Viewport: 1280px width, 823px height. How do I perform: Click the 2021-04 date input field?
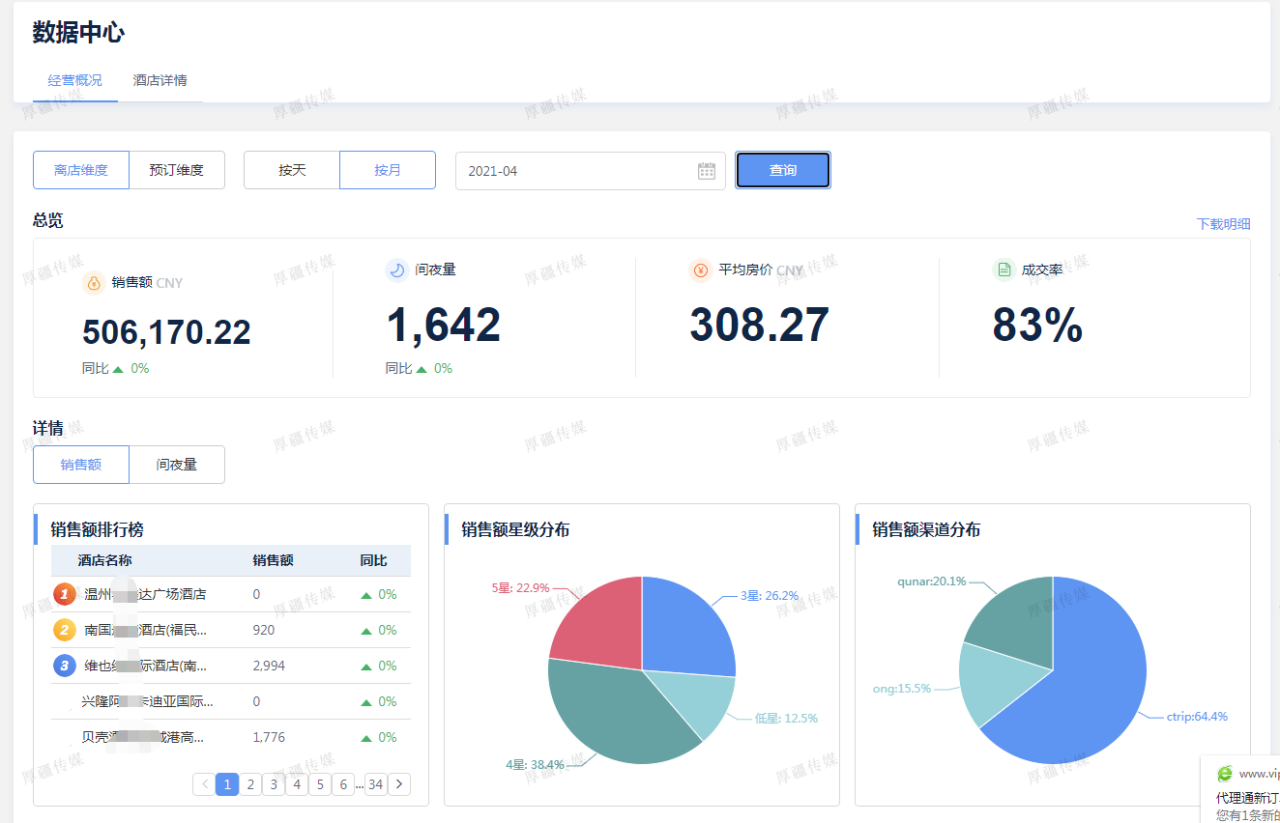coord(590,171)
